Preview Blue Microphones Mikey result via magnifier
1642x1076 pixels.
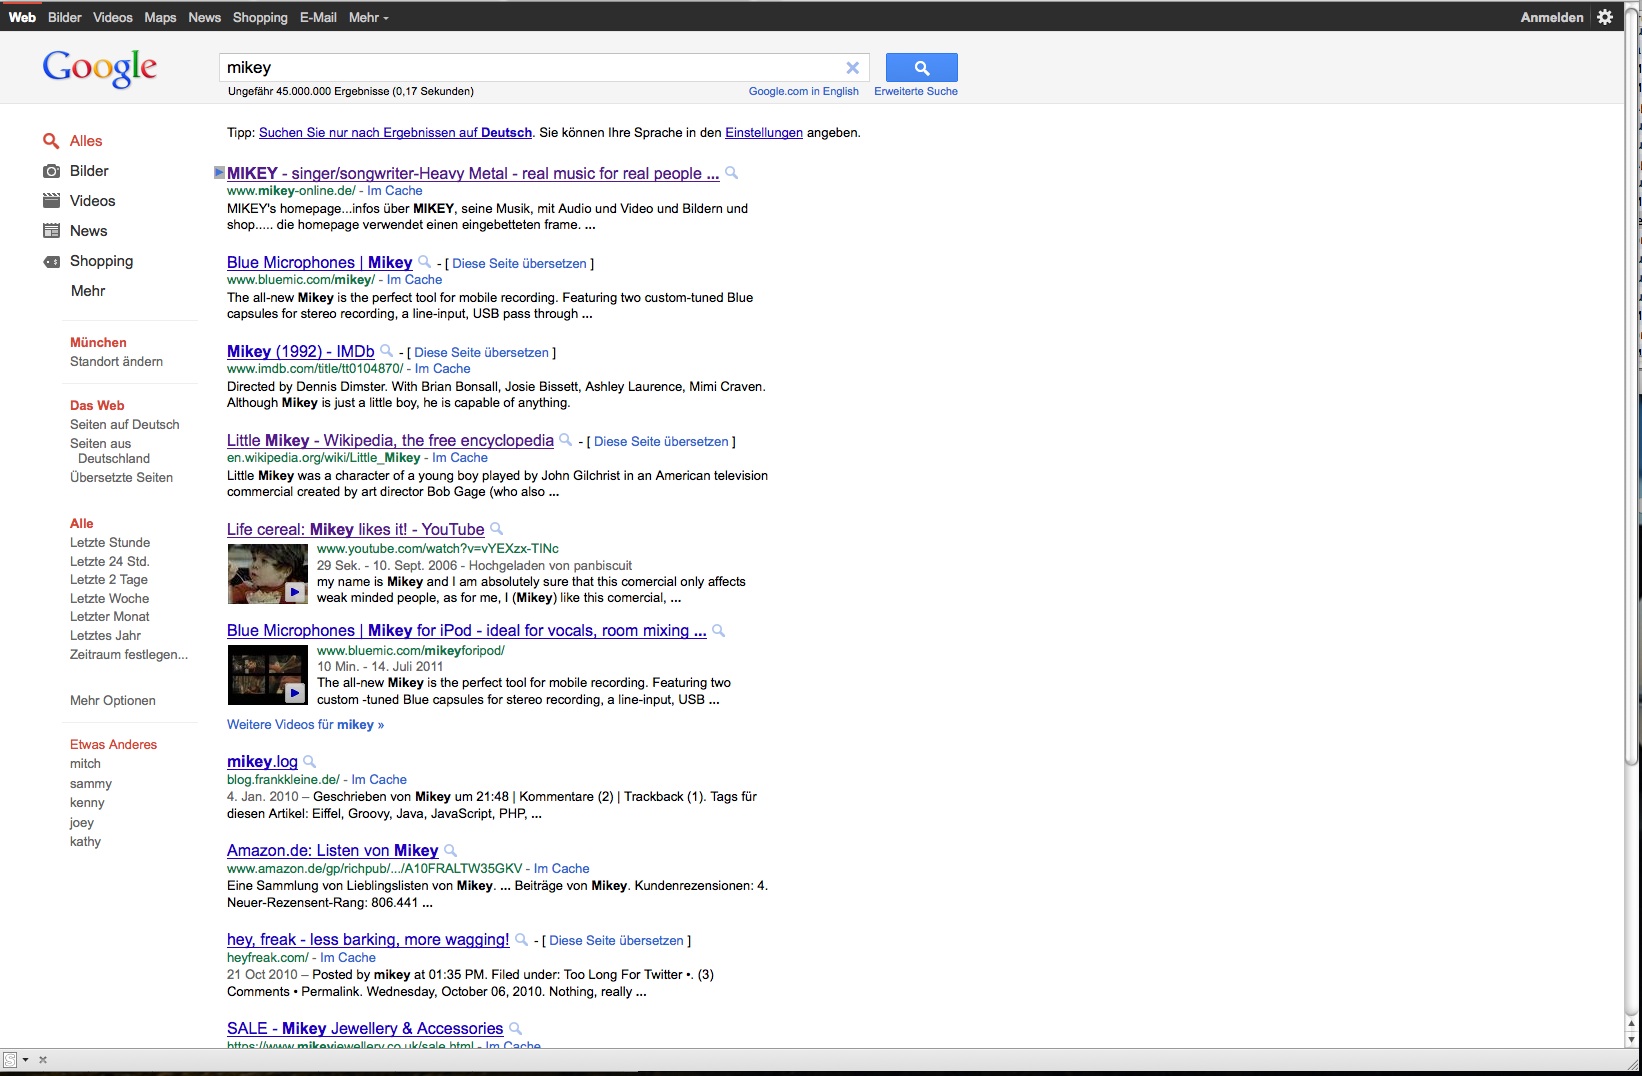424,262
